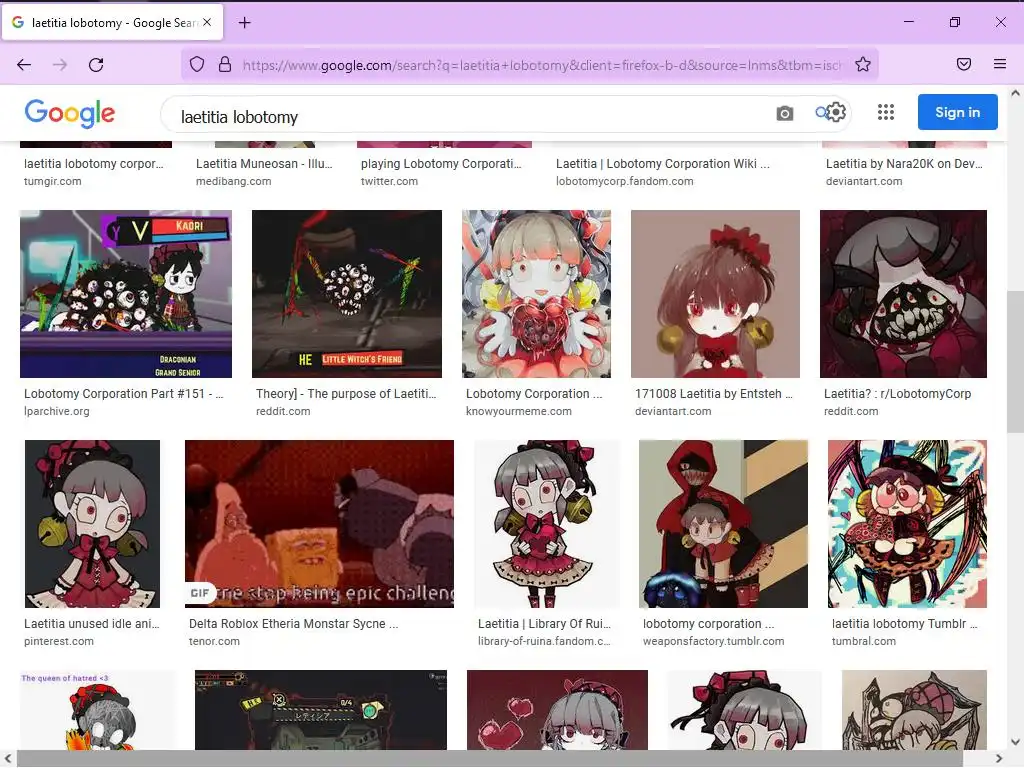Click the tumbral.com source text
This screenshot has height=768, width=1024.
click(863, 641)
